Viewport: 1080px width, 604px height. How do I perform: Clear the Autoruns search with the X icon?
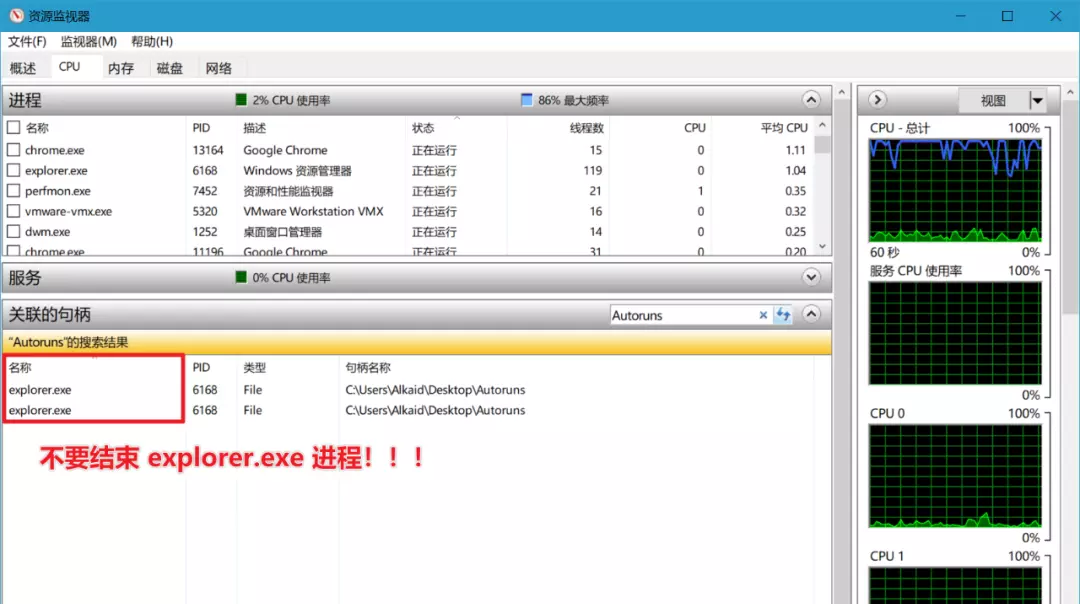(763, 315)
